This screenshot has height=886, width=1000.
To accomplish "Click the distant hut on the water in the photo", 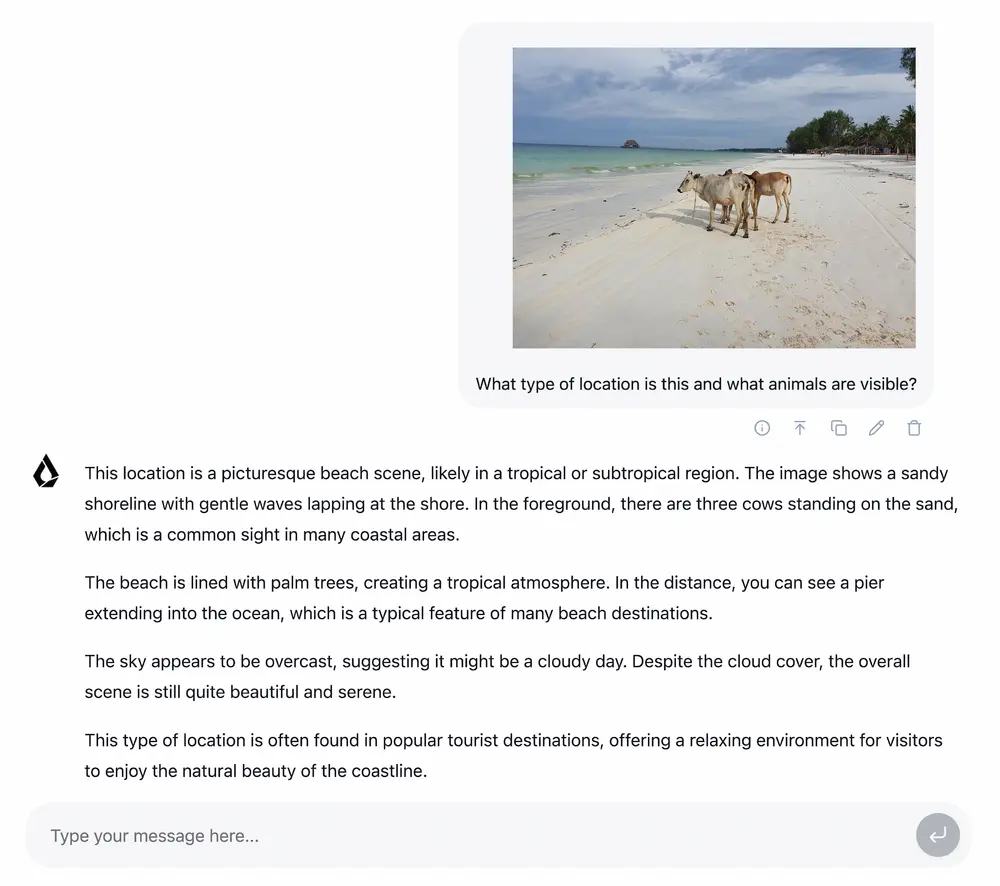I will click(631, 144).
